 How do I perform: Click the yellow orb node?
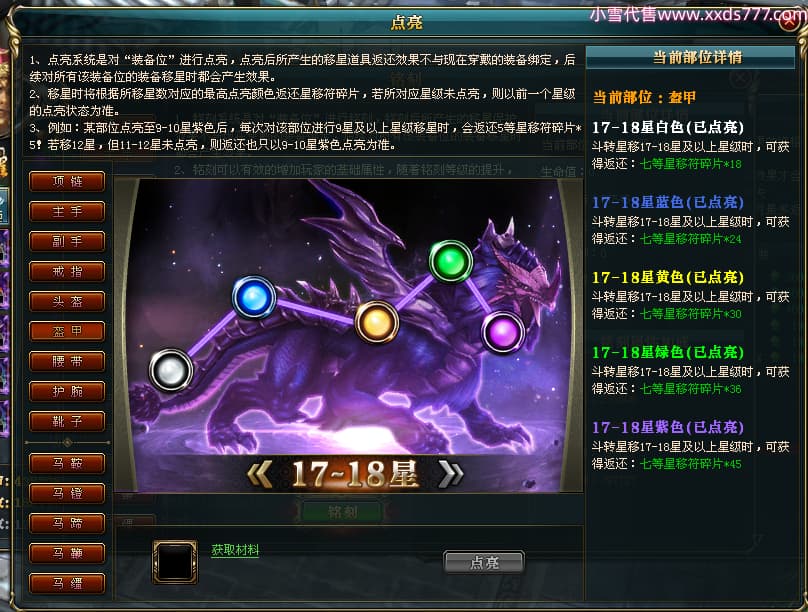[x=377, y=322]
